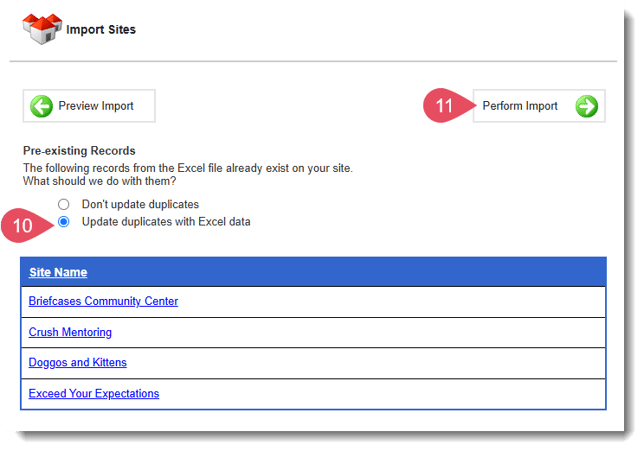Click the green left arrow icon
The height and width of the screenshot is (451, 644).
(x=42, y=106)
